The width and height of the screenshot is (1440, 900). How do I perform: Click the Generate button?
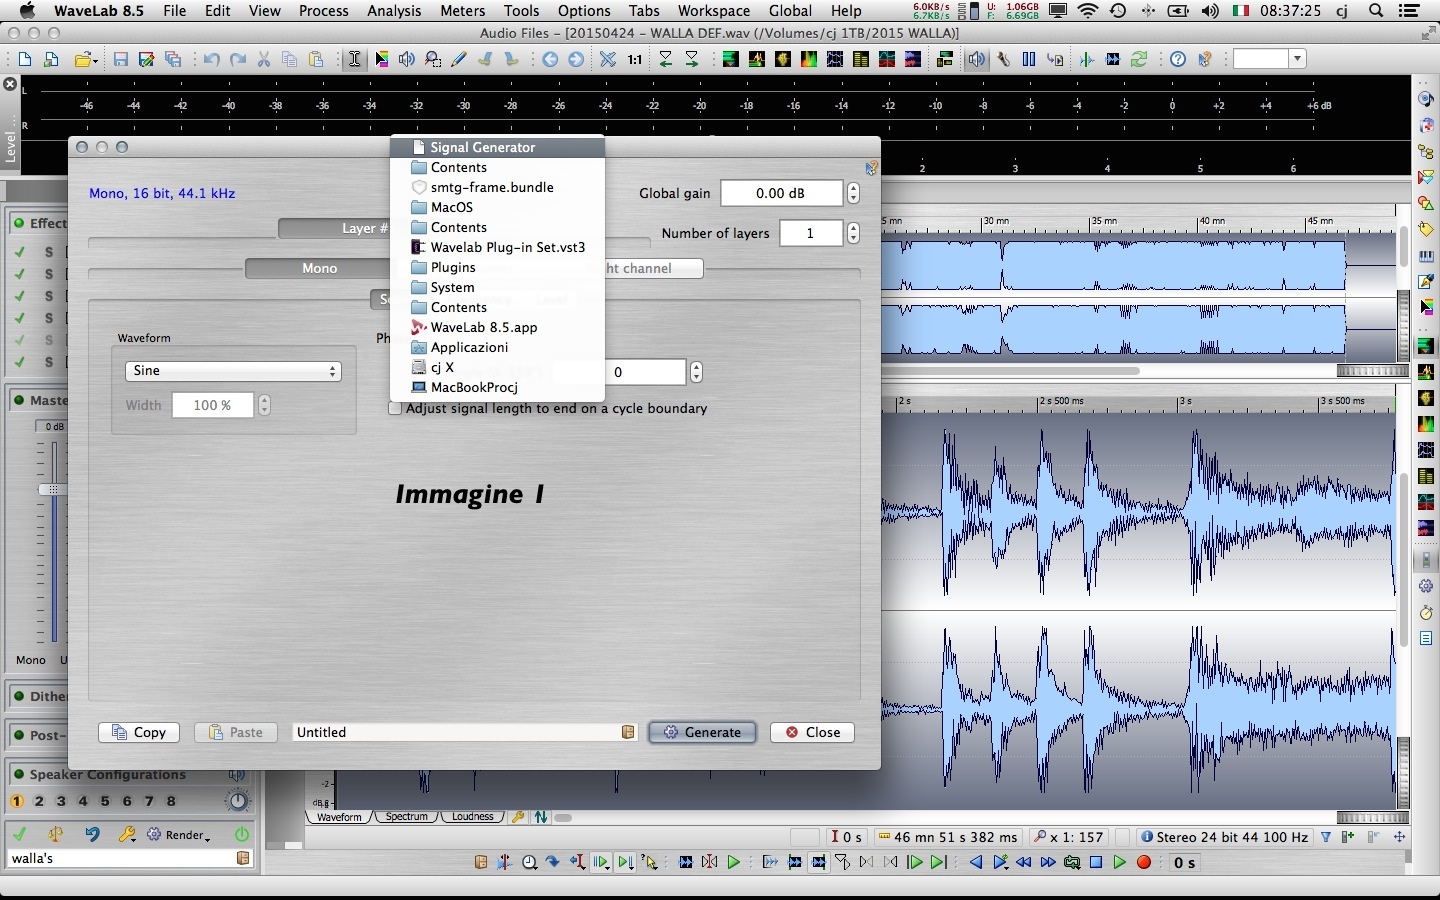click(x=702, y=732)
